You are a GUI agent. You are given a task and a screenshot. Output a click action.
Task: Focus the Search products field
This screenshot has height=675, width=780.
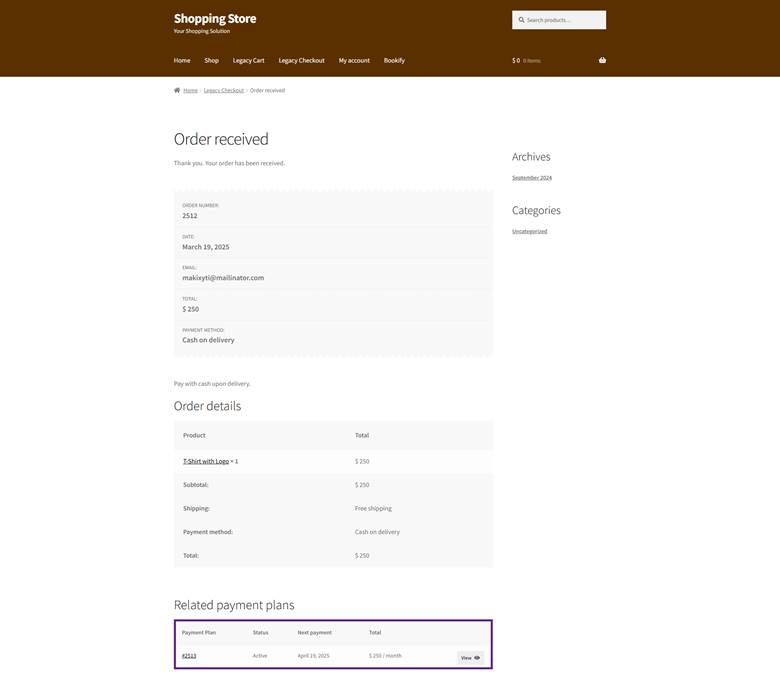click(x=559, y=20)
